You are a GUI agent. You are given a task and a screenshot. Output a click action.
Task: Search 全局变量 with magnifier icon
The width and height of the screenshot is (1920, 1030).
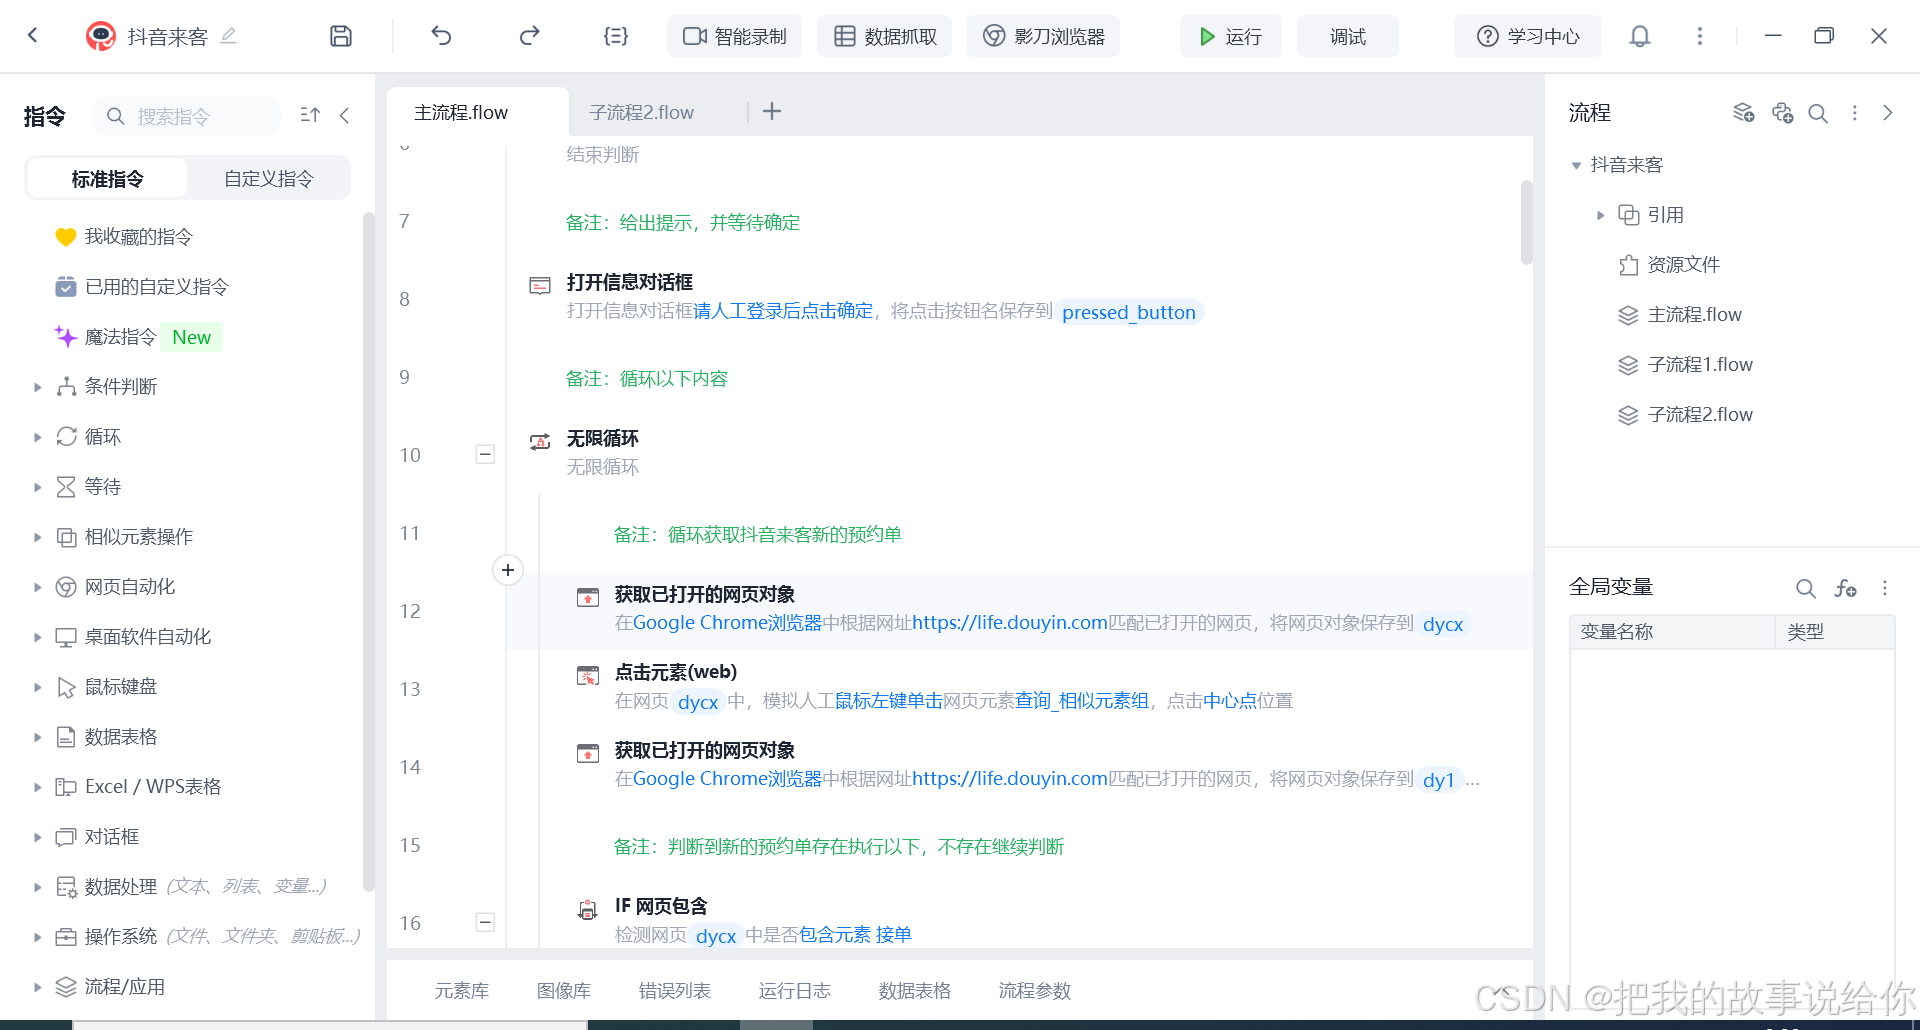pyautogui.click(x=1806, y=588)
